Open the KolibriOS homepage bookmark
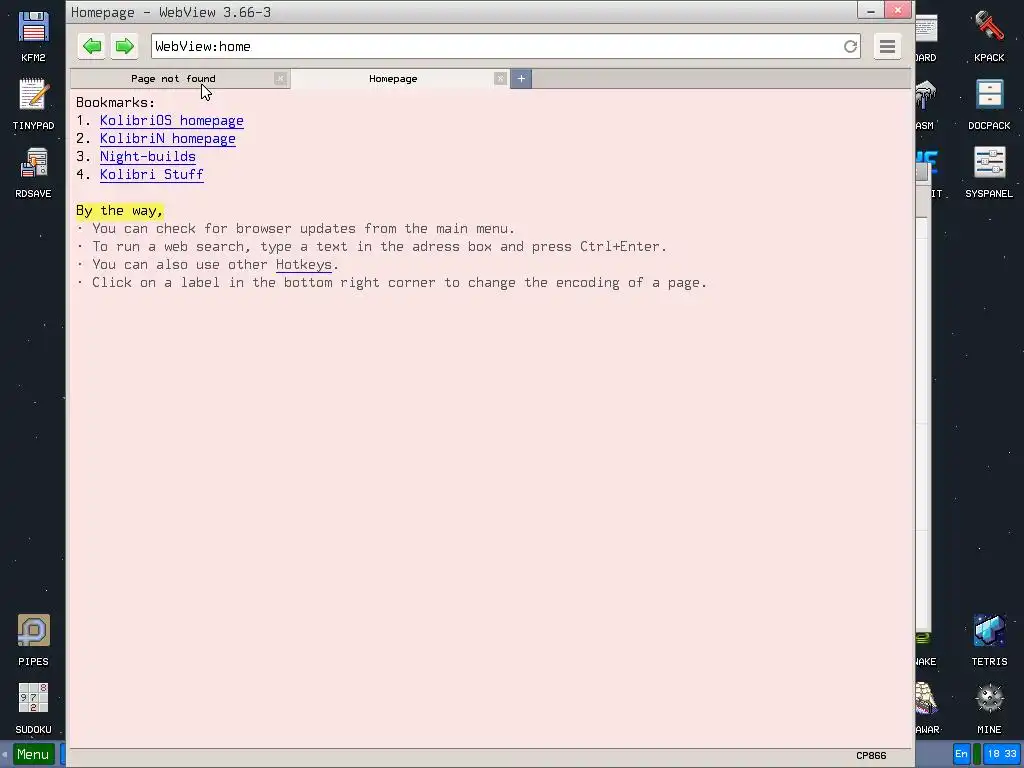Viewport: 1024px width, 768px height. [172, 121]
